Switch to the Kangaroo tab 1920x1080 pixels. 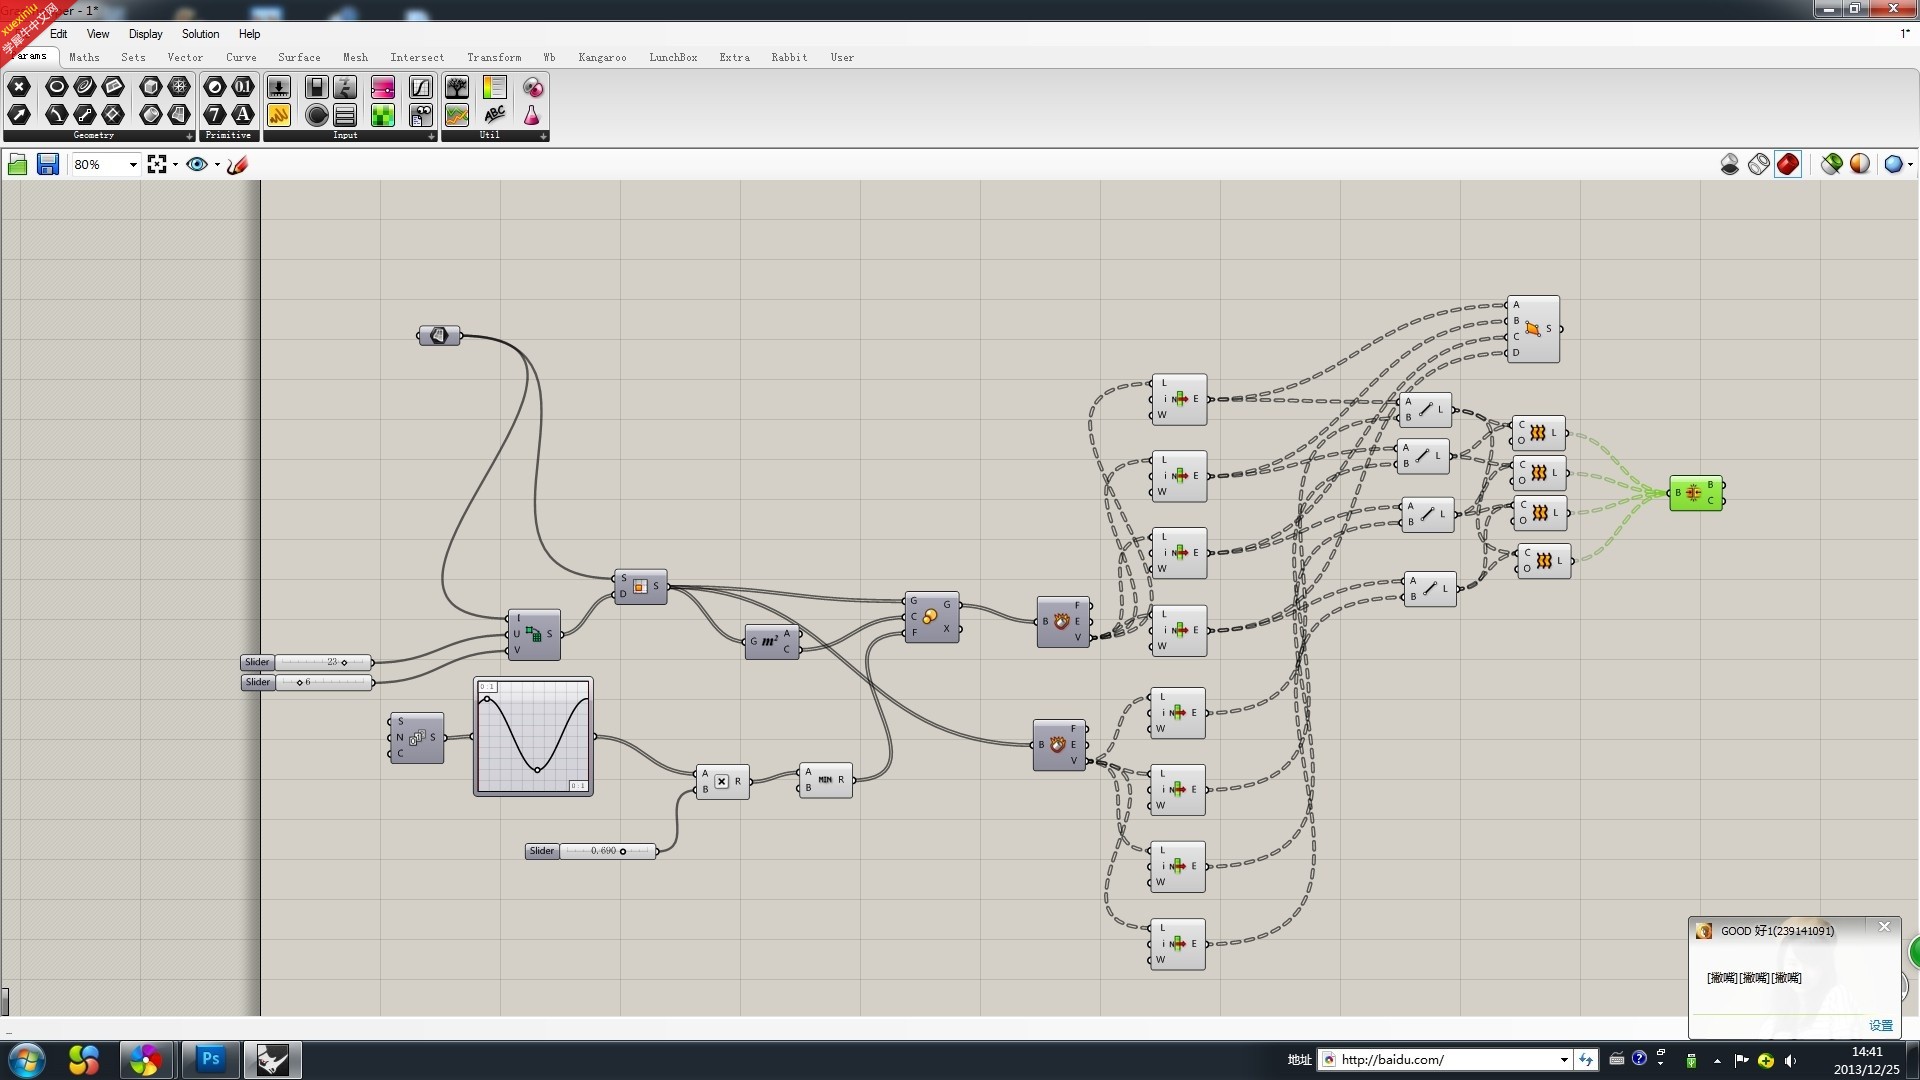(x=602, y=57)
